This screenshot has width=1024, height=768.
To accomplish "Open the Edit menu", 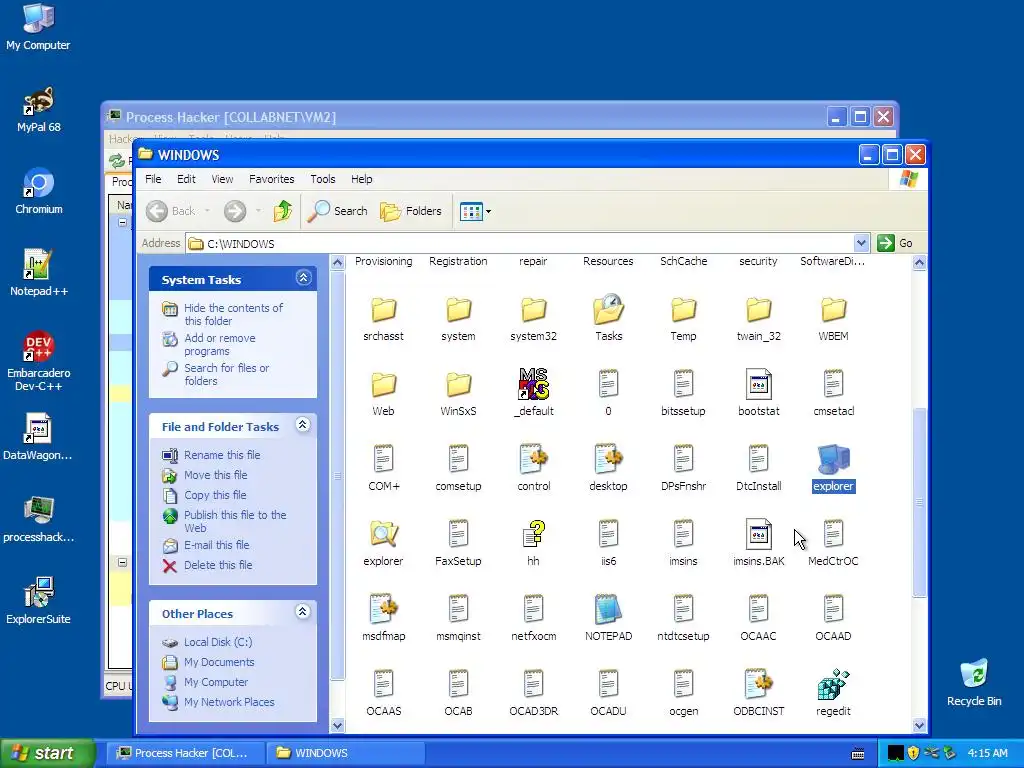I will point(186,179).
